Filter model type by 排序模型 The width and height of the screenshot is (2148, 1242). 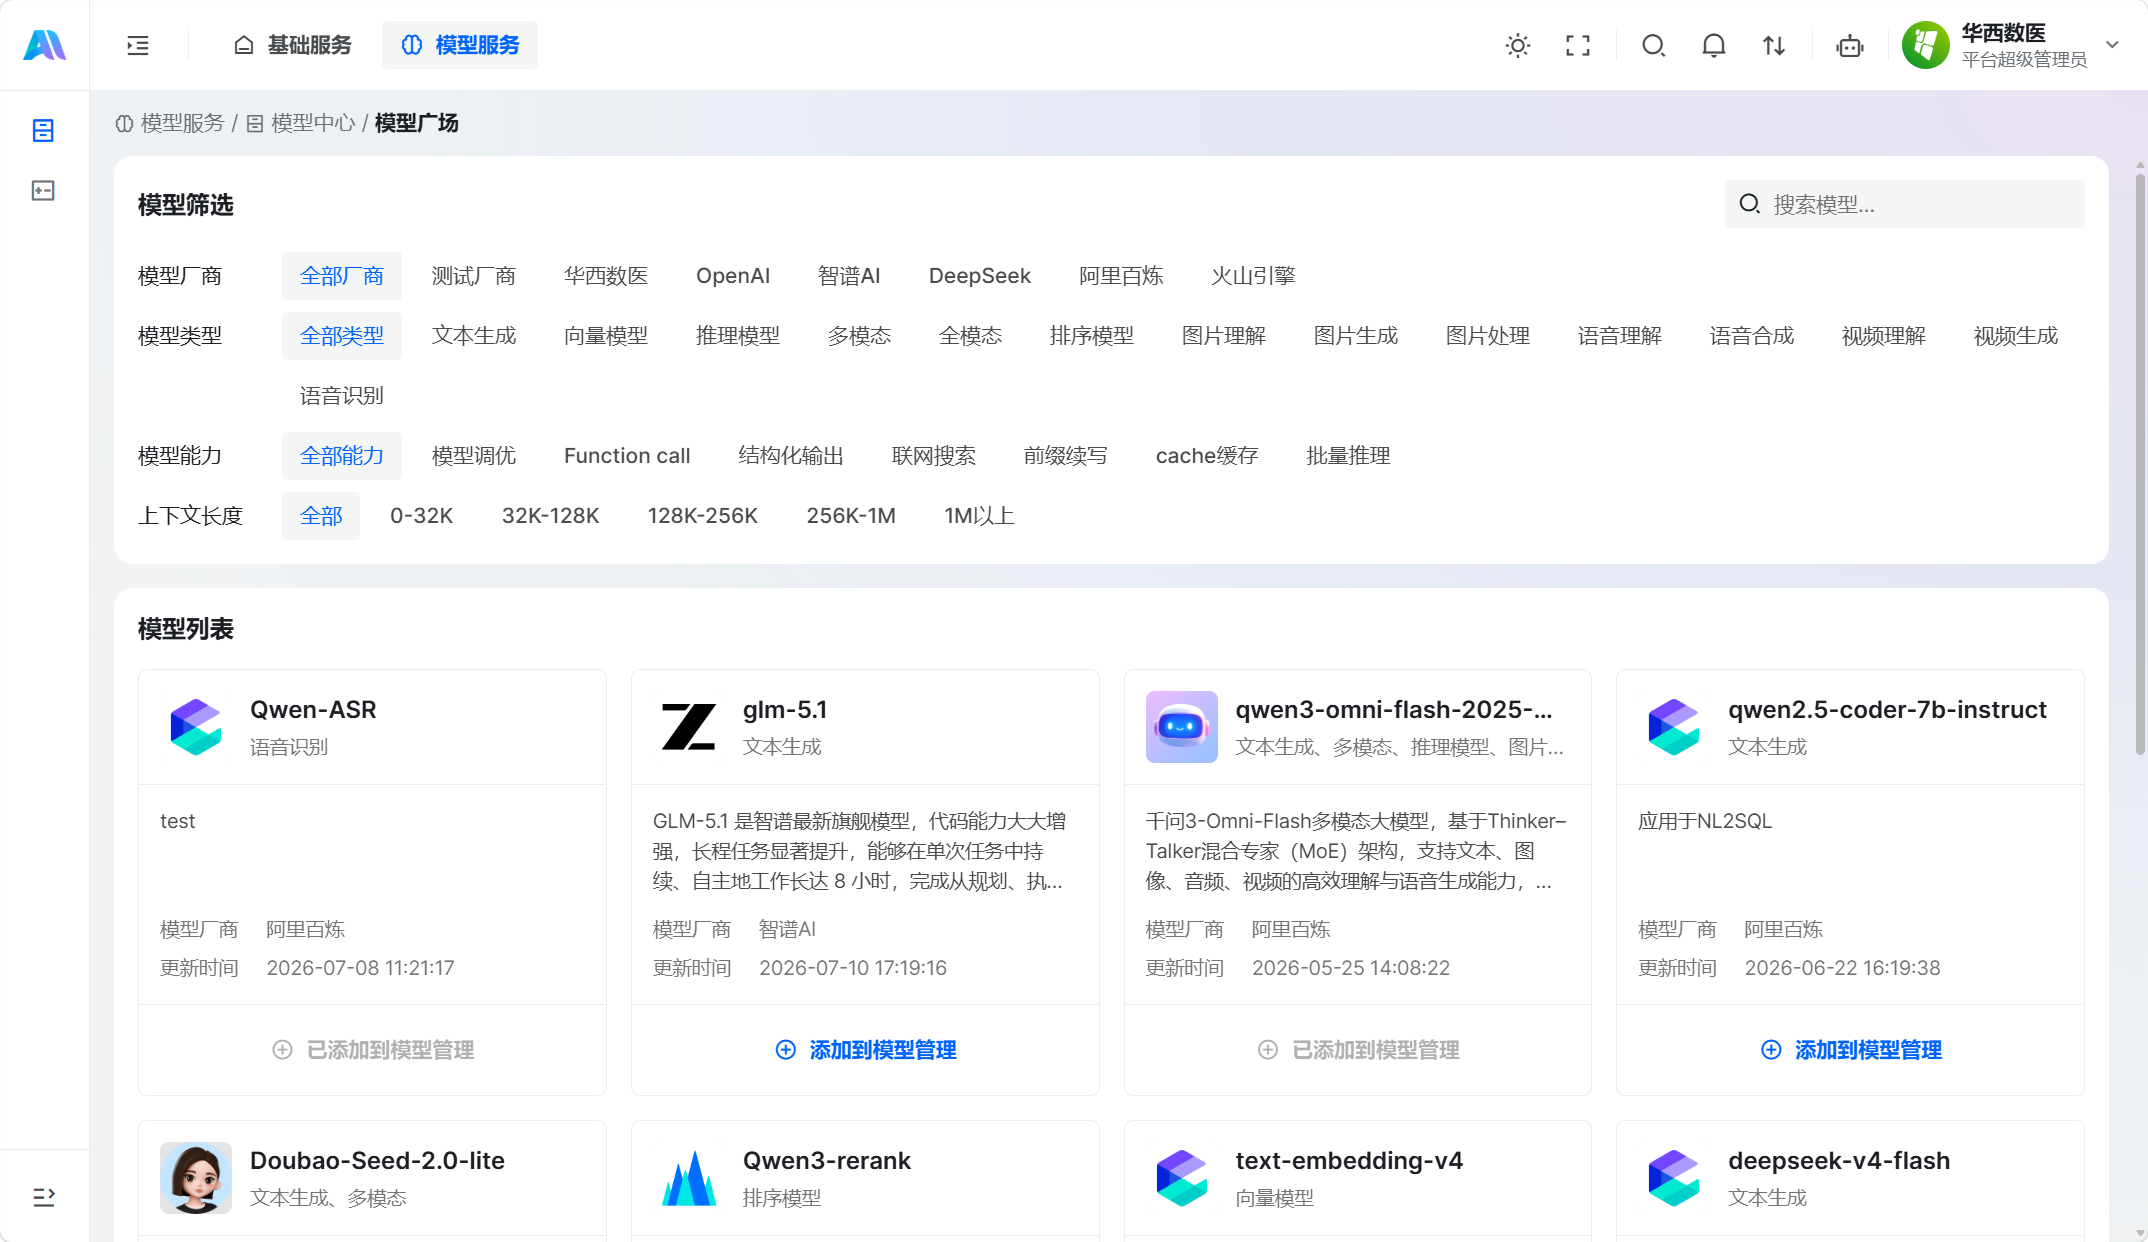coord(1092,336)
